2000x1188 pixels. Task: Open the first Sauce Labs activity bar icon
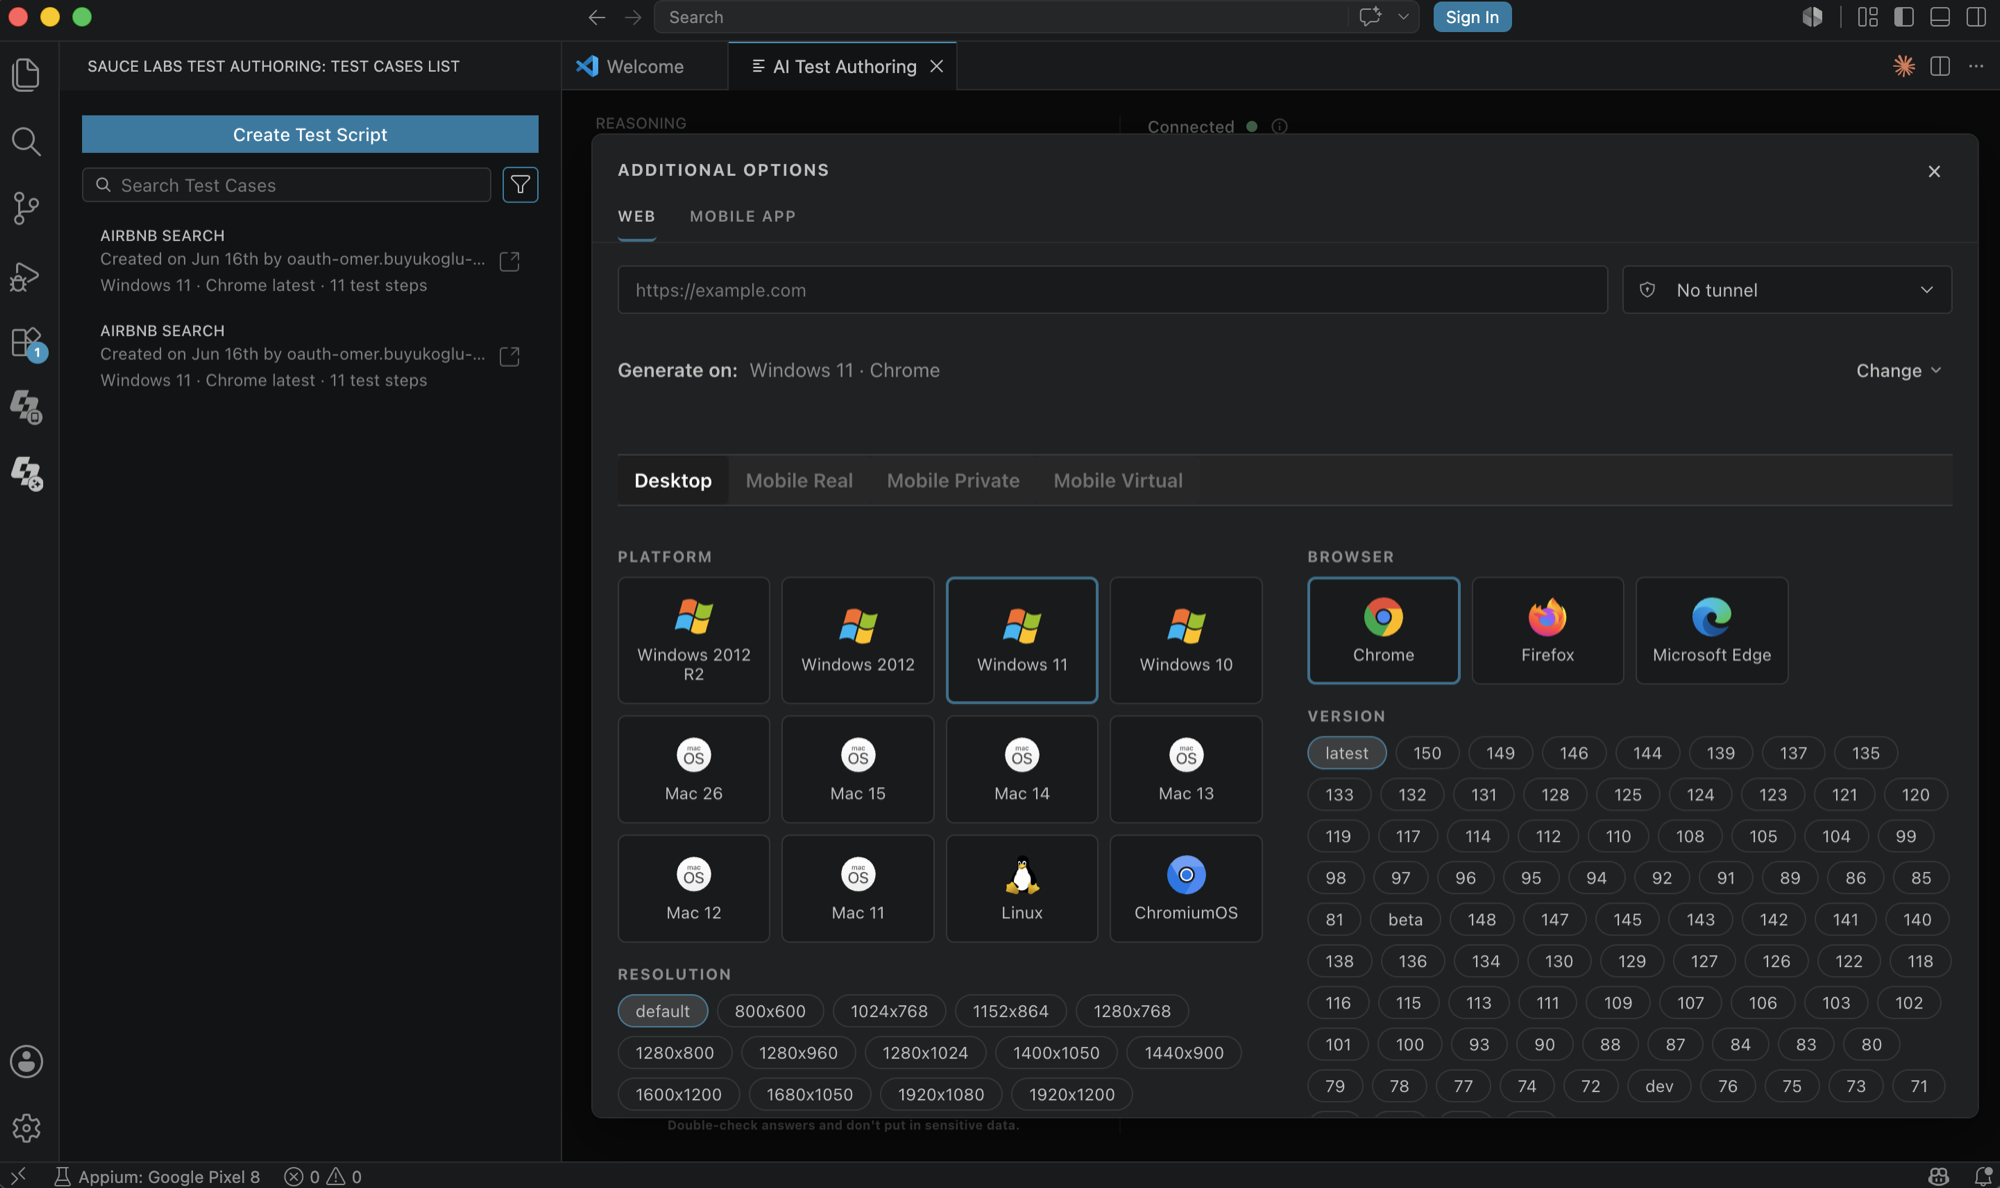pyautogui.click(x=26, y=407)
